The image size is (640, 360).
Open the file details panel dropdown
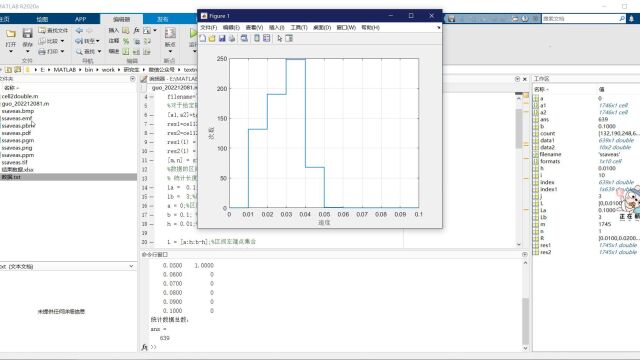pyautogui.click(x=131, y=266)
